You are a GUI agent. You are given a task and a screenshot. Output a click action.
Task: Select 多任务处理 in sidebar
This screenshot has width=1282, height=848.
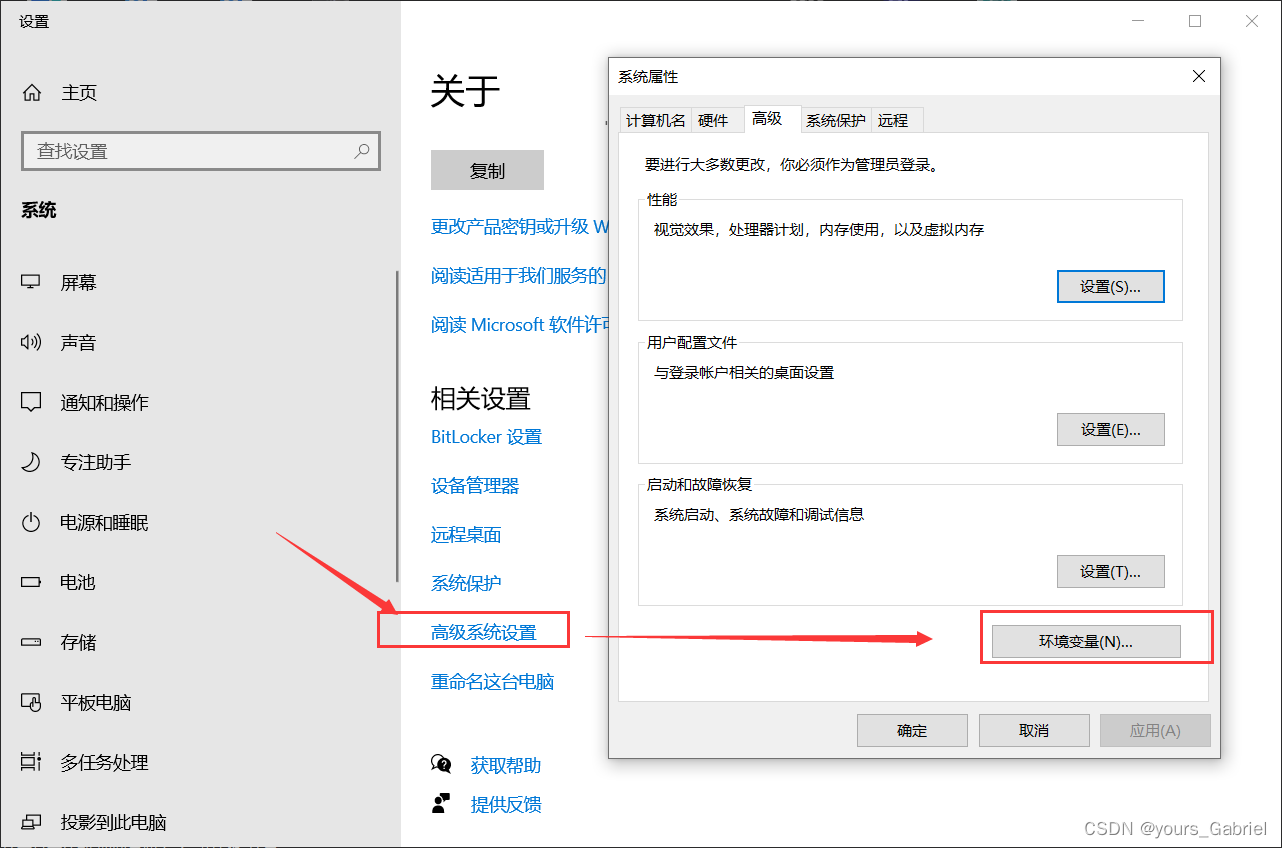(x=105, y=762)
